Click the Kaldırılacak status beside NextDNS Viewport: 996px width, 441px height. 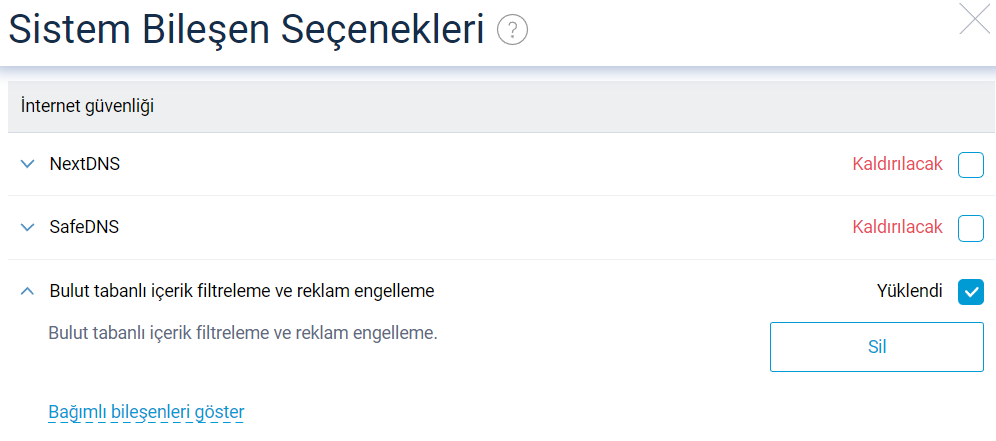click(897, 164)
